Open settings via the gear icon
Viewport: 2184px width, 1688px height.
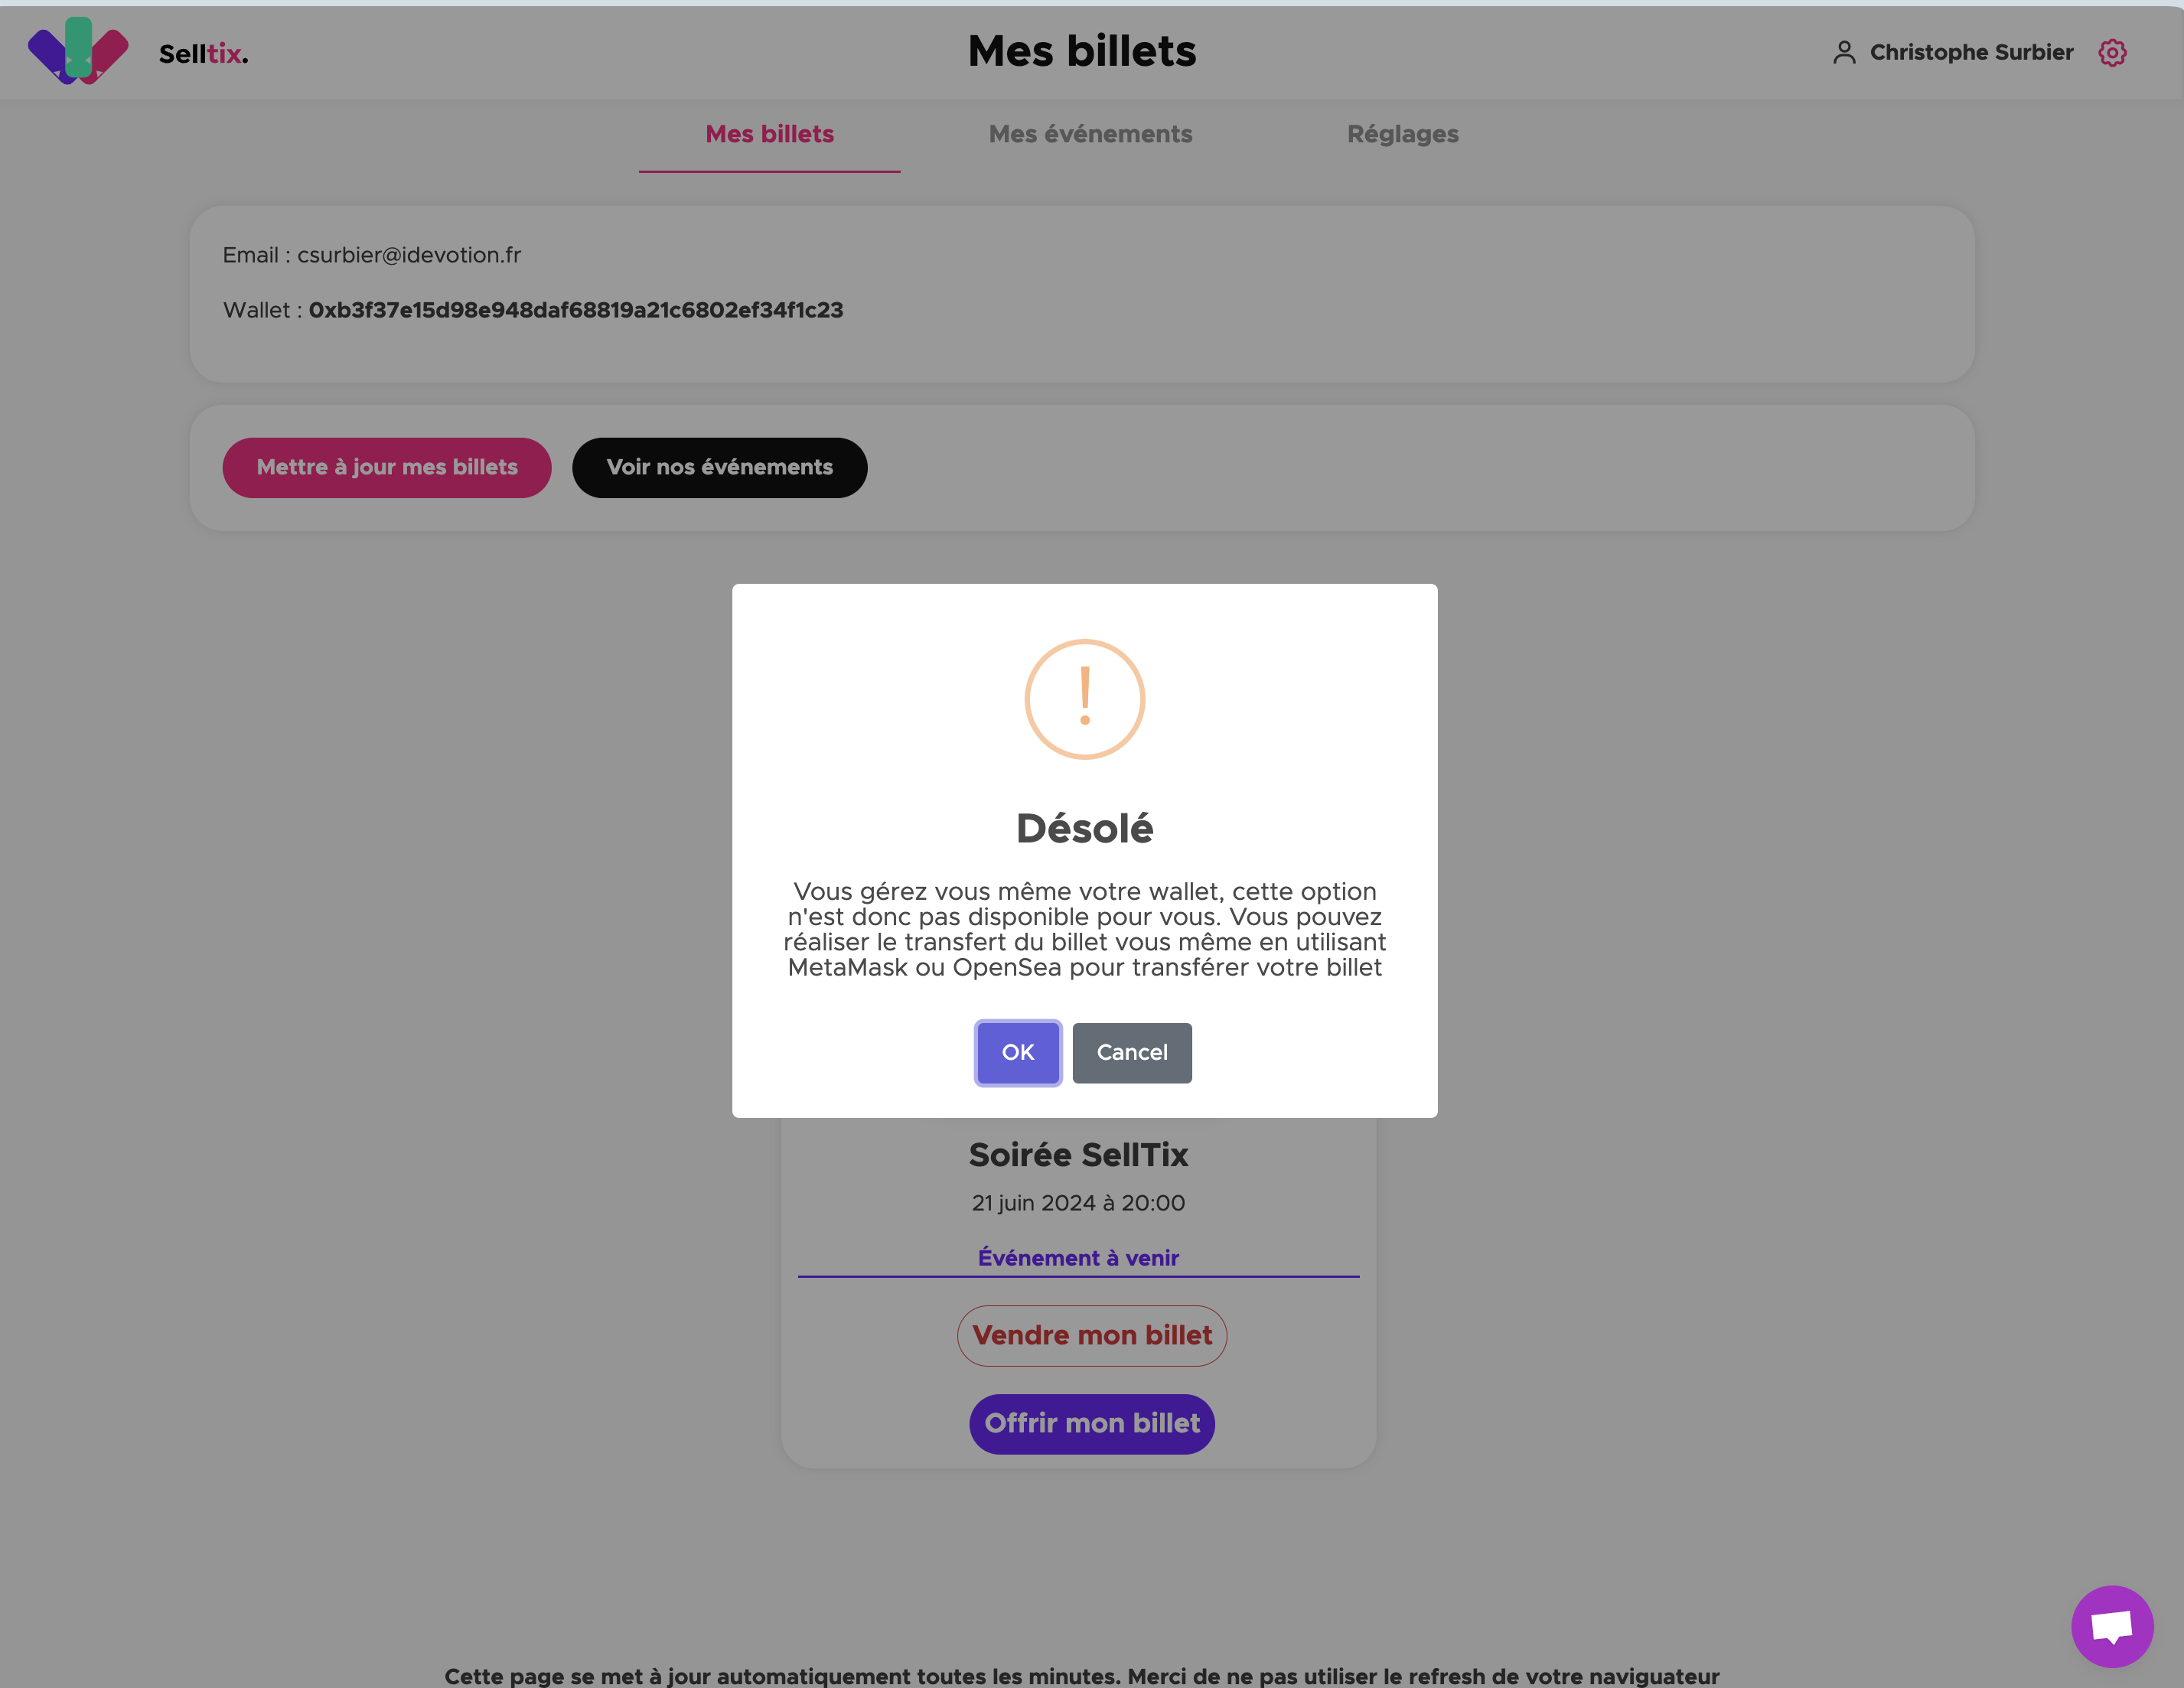pos(2112,53)
